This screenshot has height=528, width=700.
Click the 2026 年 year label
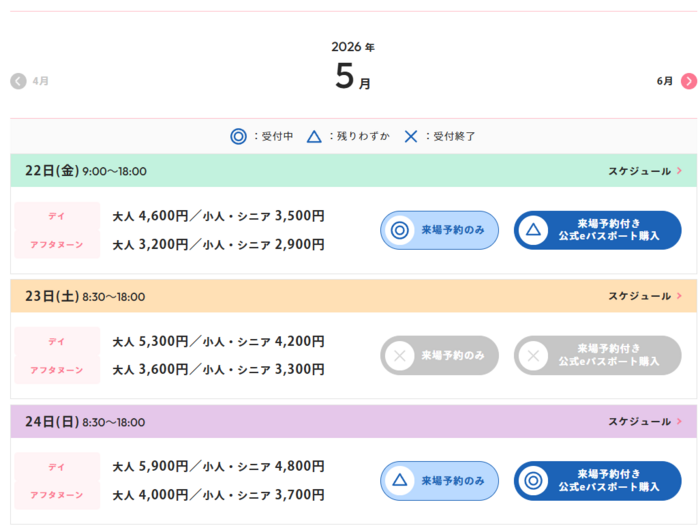point(353,47)
